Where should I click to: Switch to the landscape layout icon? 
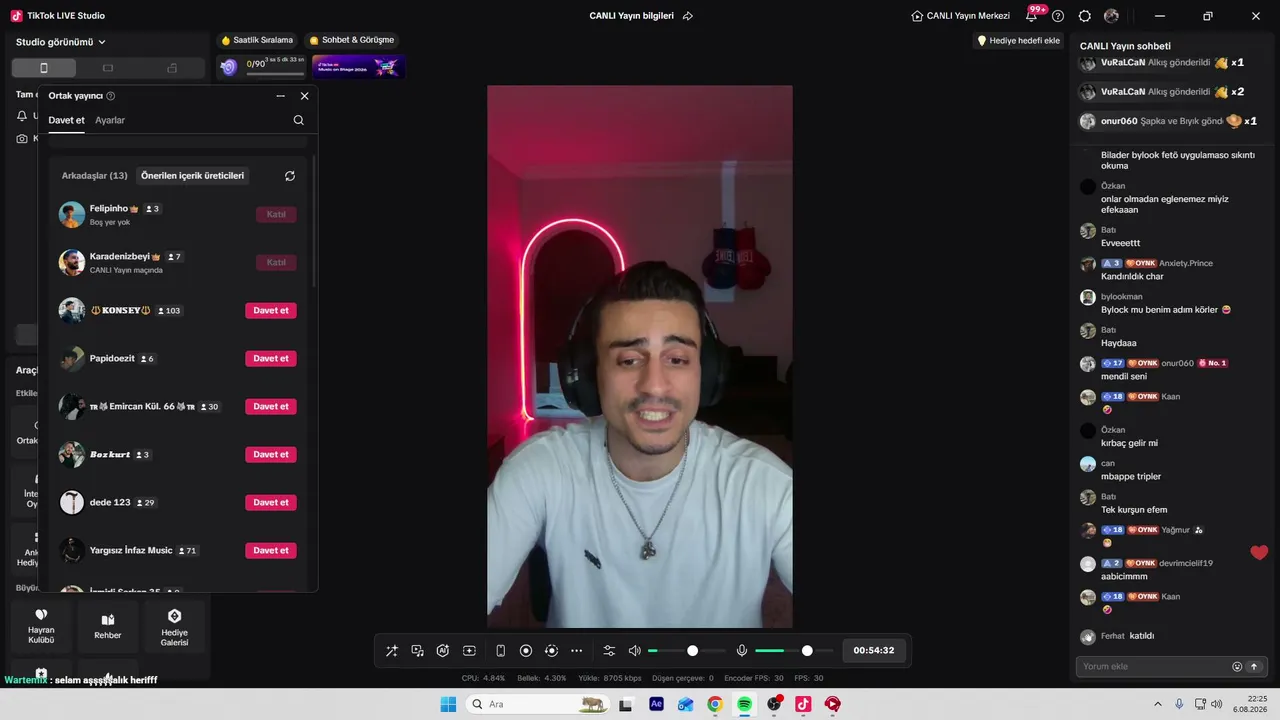pos(108,68)
